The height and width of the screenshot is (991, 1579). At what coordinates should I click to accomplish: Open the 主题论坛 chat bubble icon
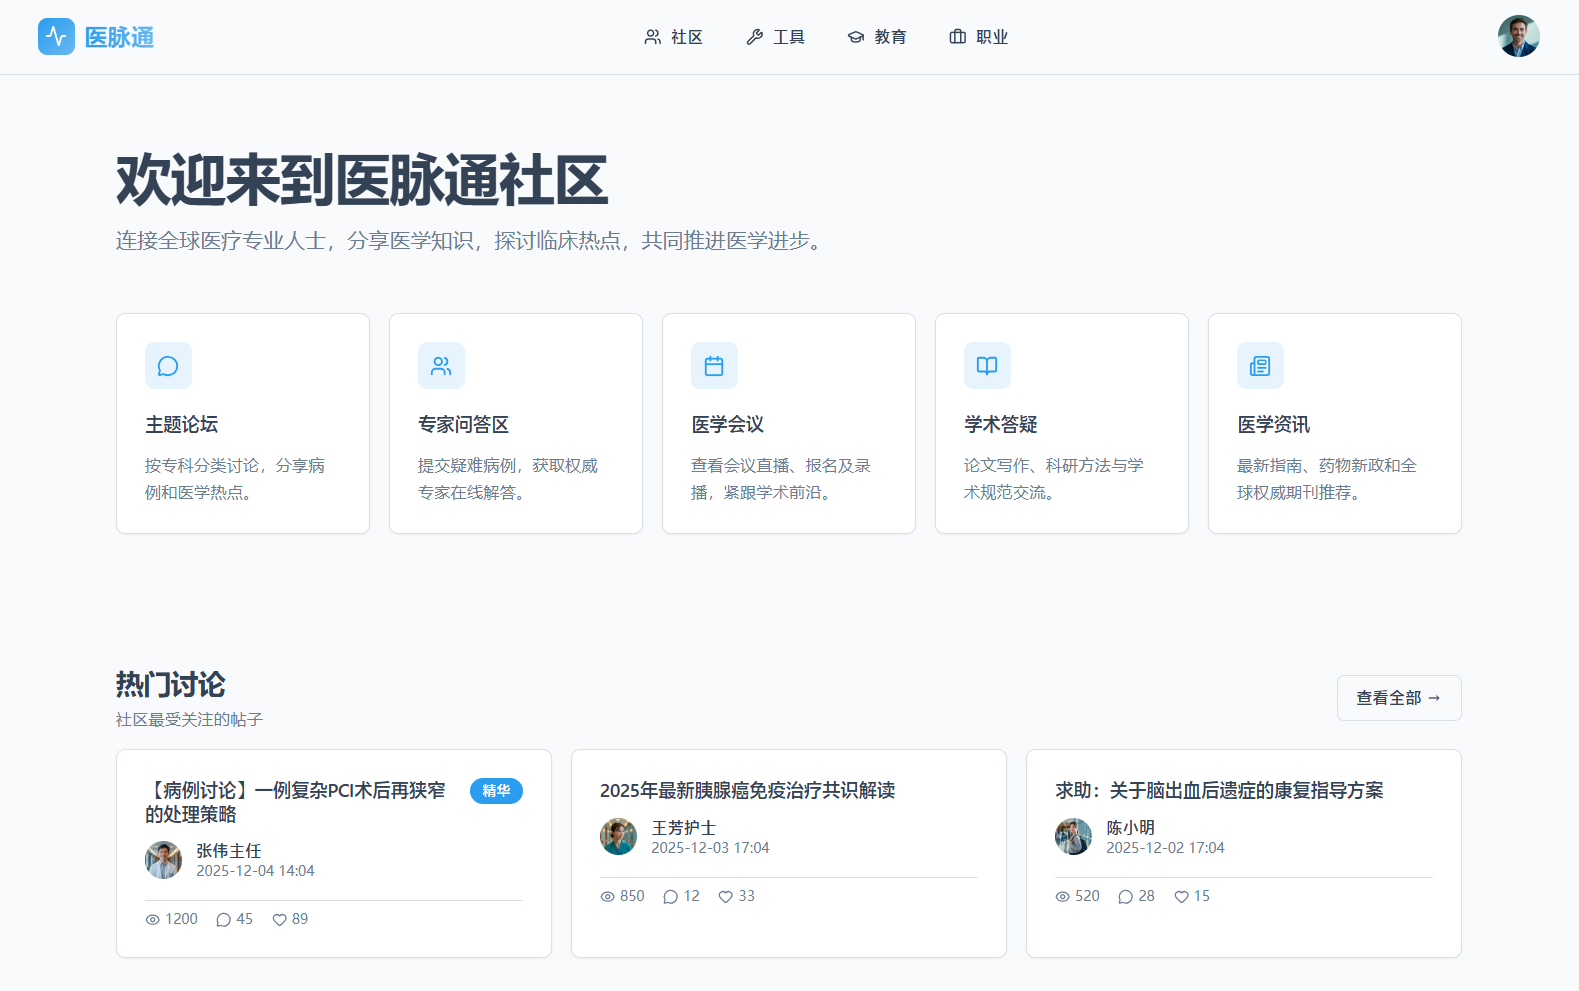pos(168,366)
